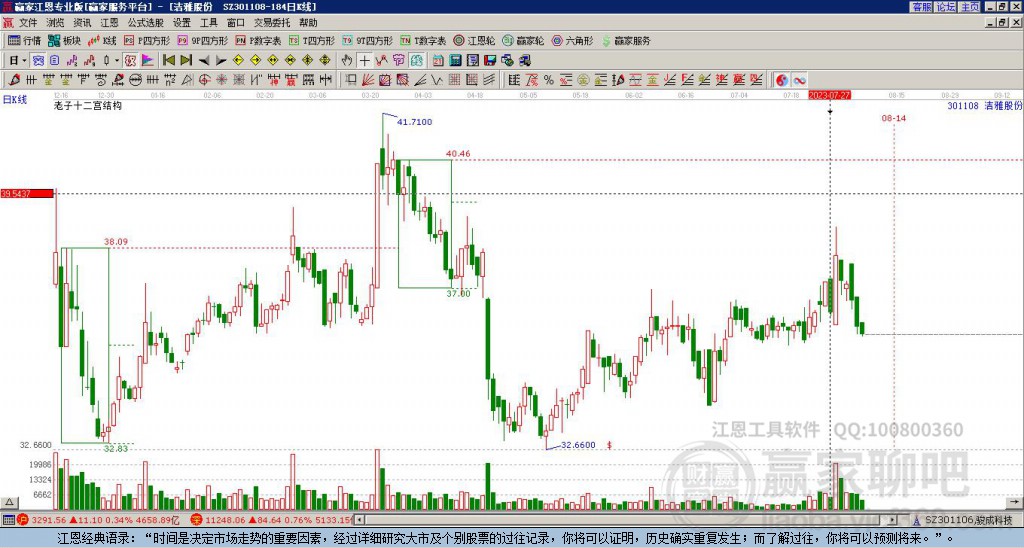Open the 江恩轮 (Gann wheel) tool
The image size is (1024, 548).
475,40
